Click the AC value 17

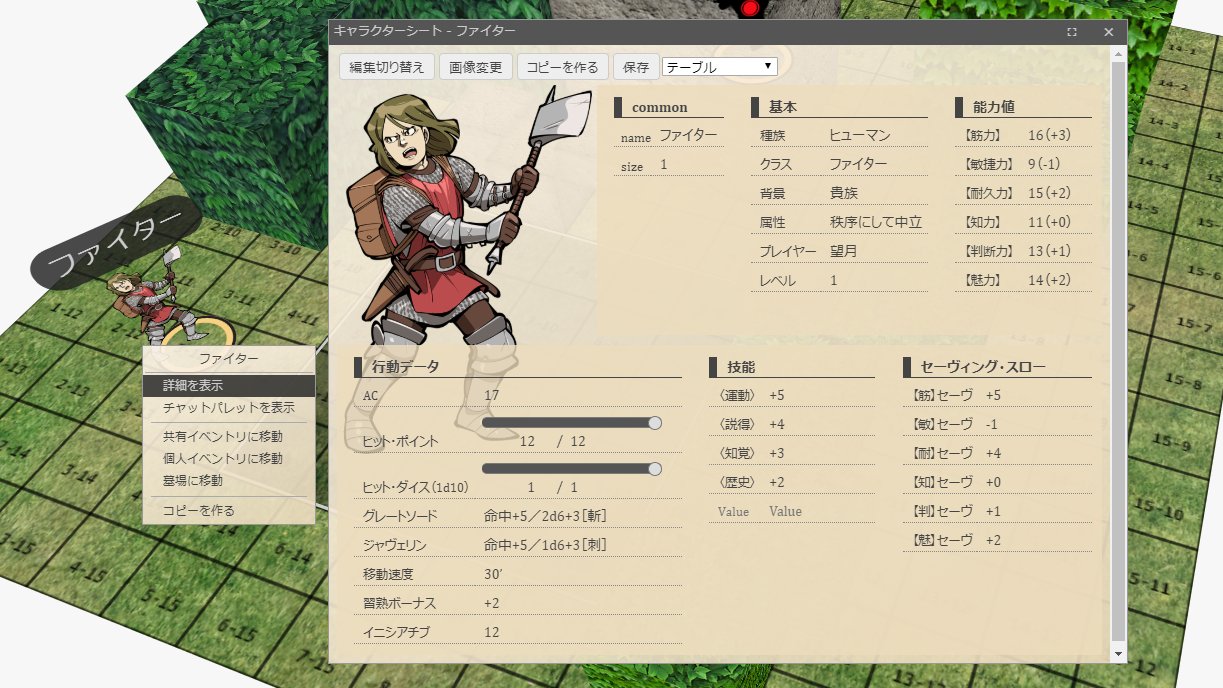491,395
